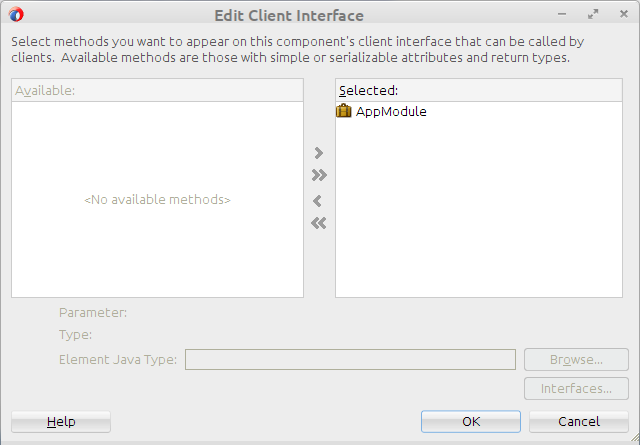640x445 pixels.
Task: Open Help for this dialog
Action: click(x=61, y=422)
